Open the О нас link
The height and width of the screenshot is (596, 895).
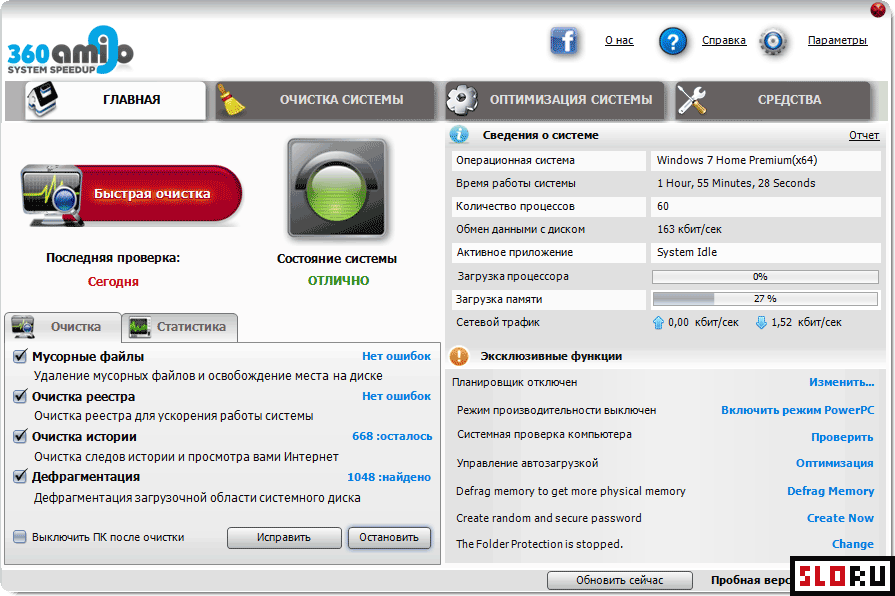[619, 41]
